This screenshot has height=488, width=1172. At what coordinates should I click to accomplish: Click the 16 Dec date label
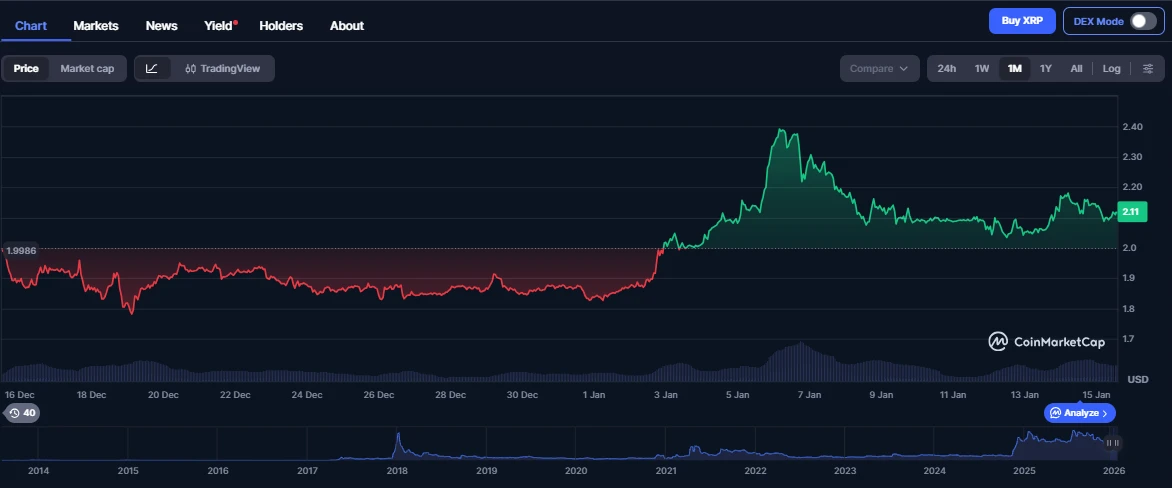pos(19,394)
